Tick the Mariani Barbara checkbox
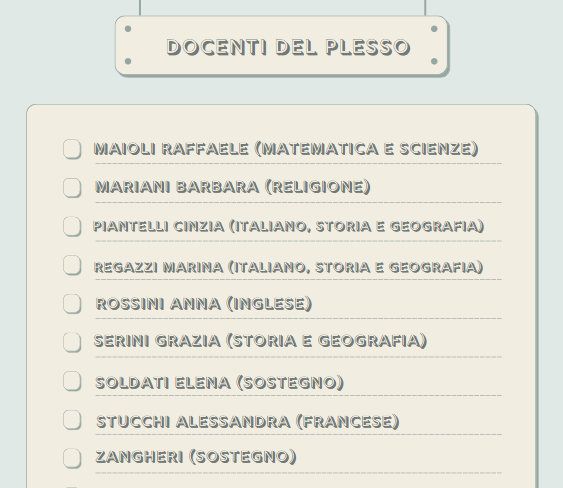The height and width of the screenshot is (488, 563). click(x=72, y=187)
